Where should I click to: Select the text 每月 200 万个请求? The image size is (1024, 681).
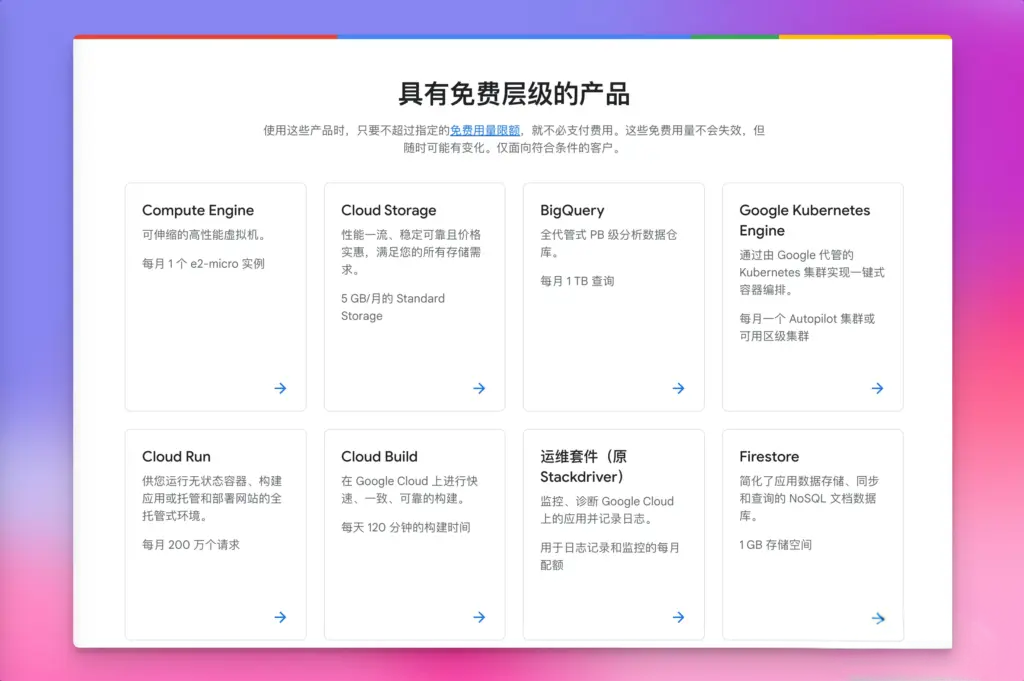tap(191, 545)
